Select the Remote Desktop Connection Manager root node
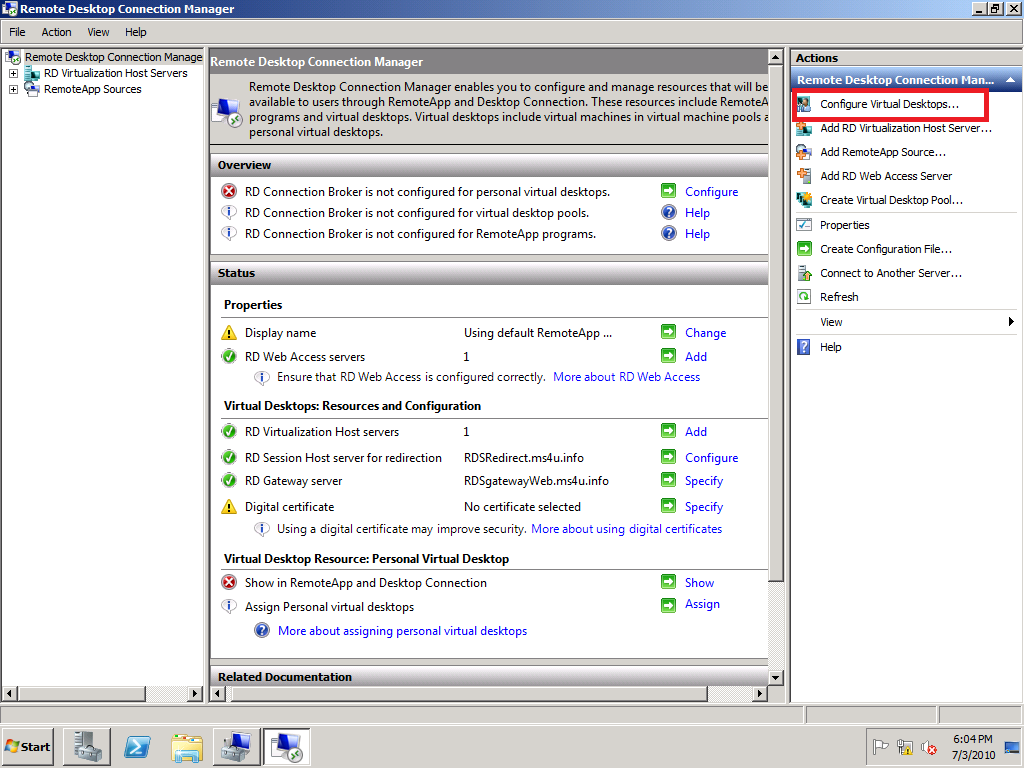This screenshot has width=1024, height=768. (114, 57)
